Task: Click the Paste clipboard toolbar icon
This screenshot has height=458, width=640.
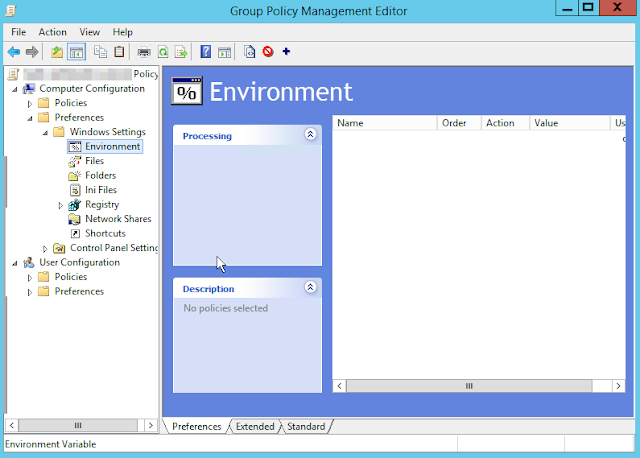Action: pos(119,52)
